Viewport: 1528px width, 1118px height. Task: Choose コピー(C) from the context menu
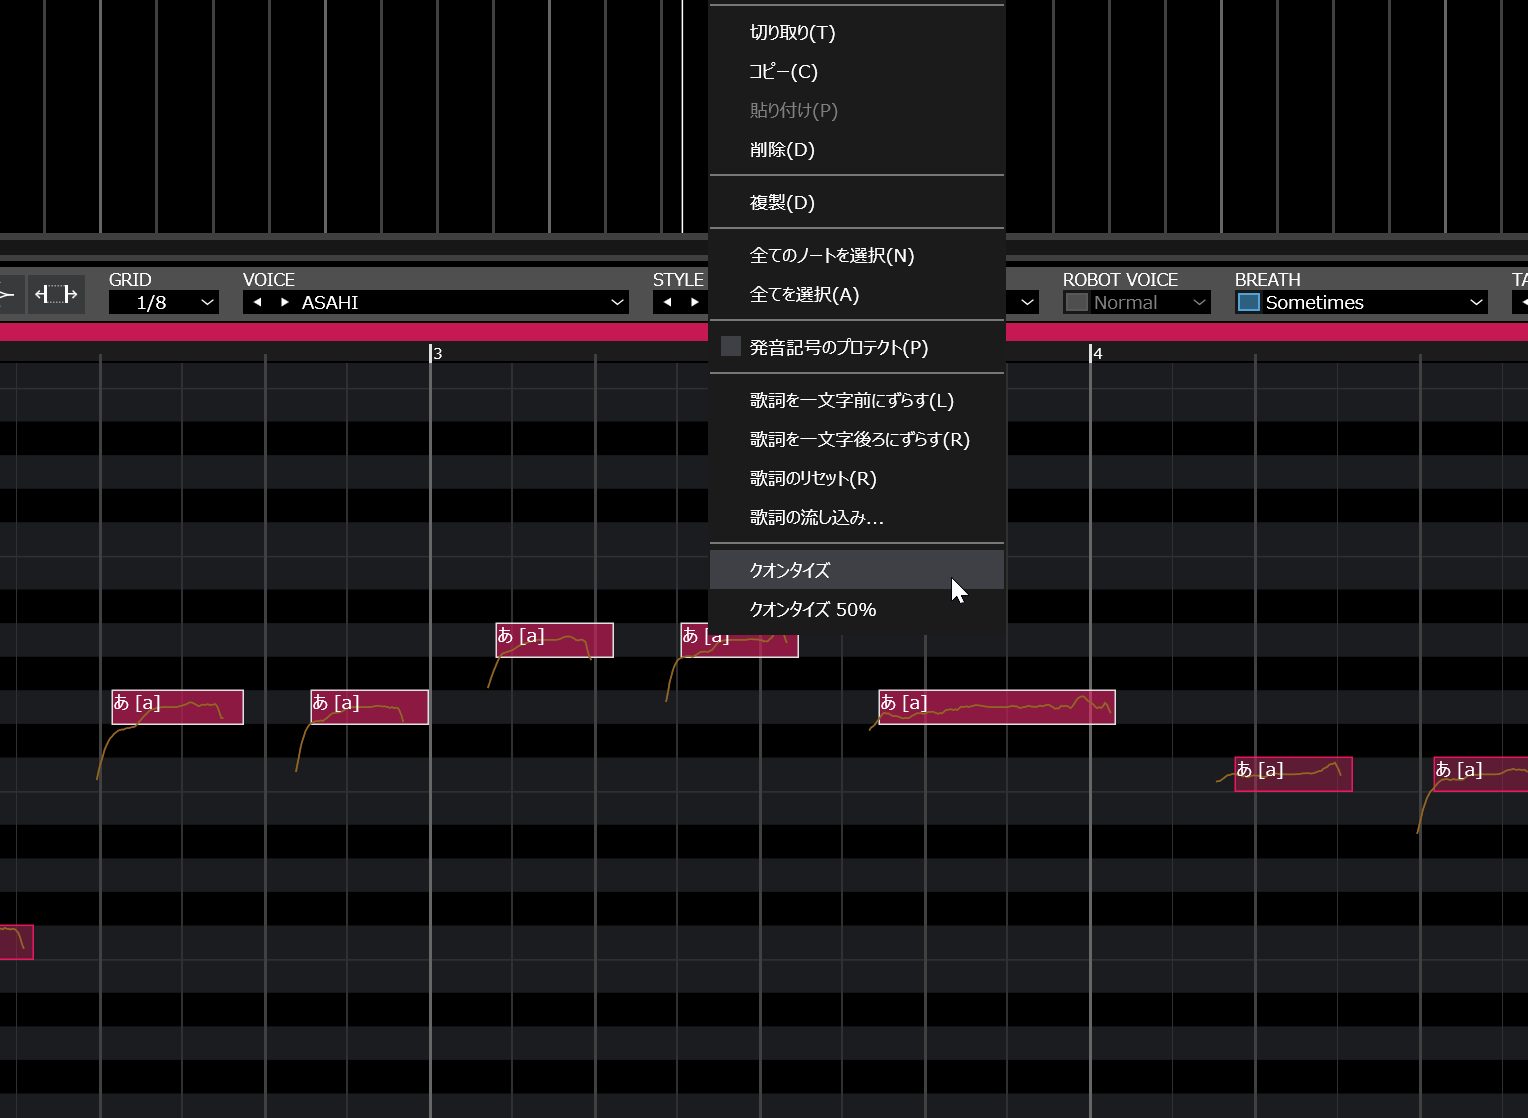pyautogui.click(x=857, y=71)
